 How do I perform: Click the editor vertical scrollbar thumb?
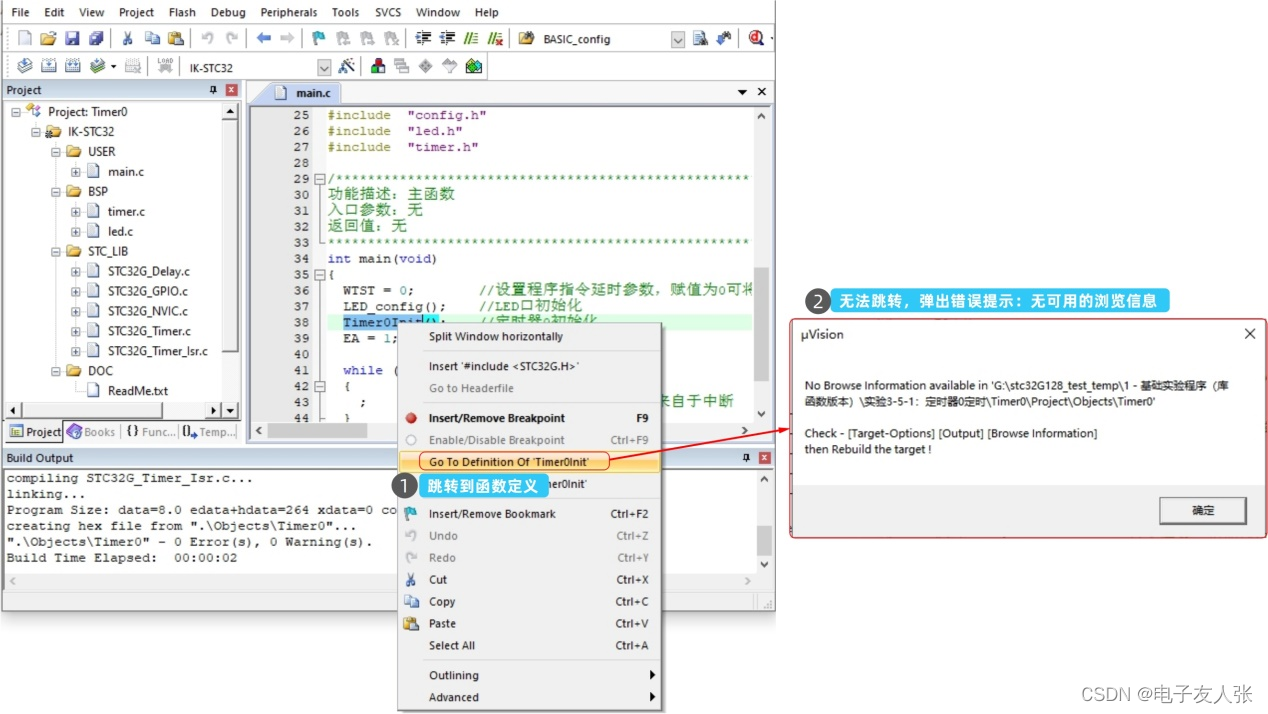coord(762,323)
